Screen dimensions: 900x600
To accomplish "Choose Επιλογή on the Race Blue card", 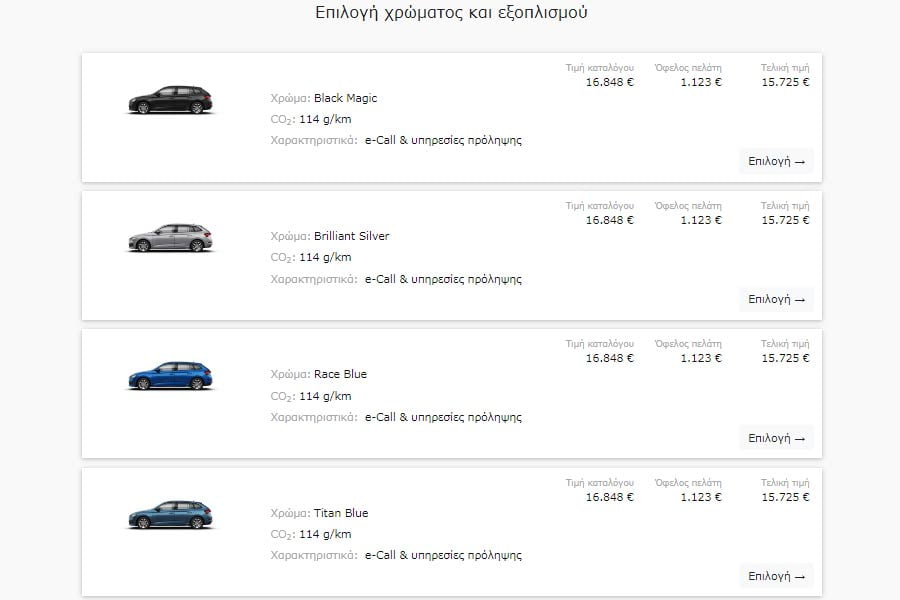I will [776, 438].
